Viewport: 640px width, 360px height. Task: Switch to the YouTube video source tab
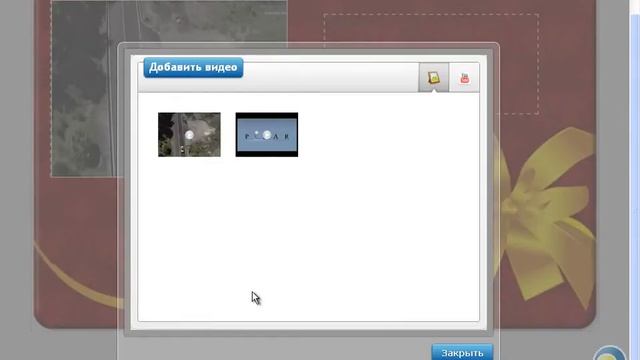pyautogui.click(x=464, y=78)
